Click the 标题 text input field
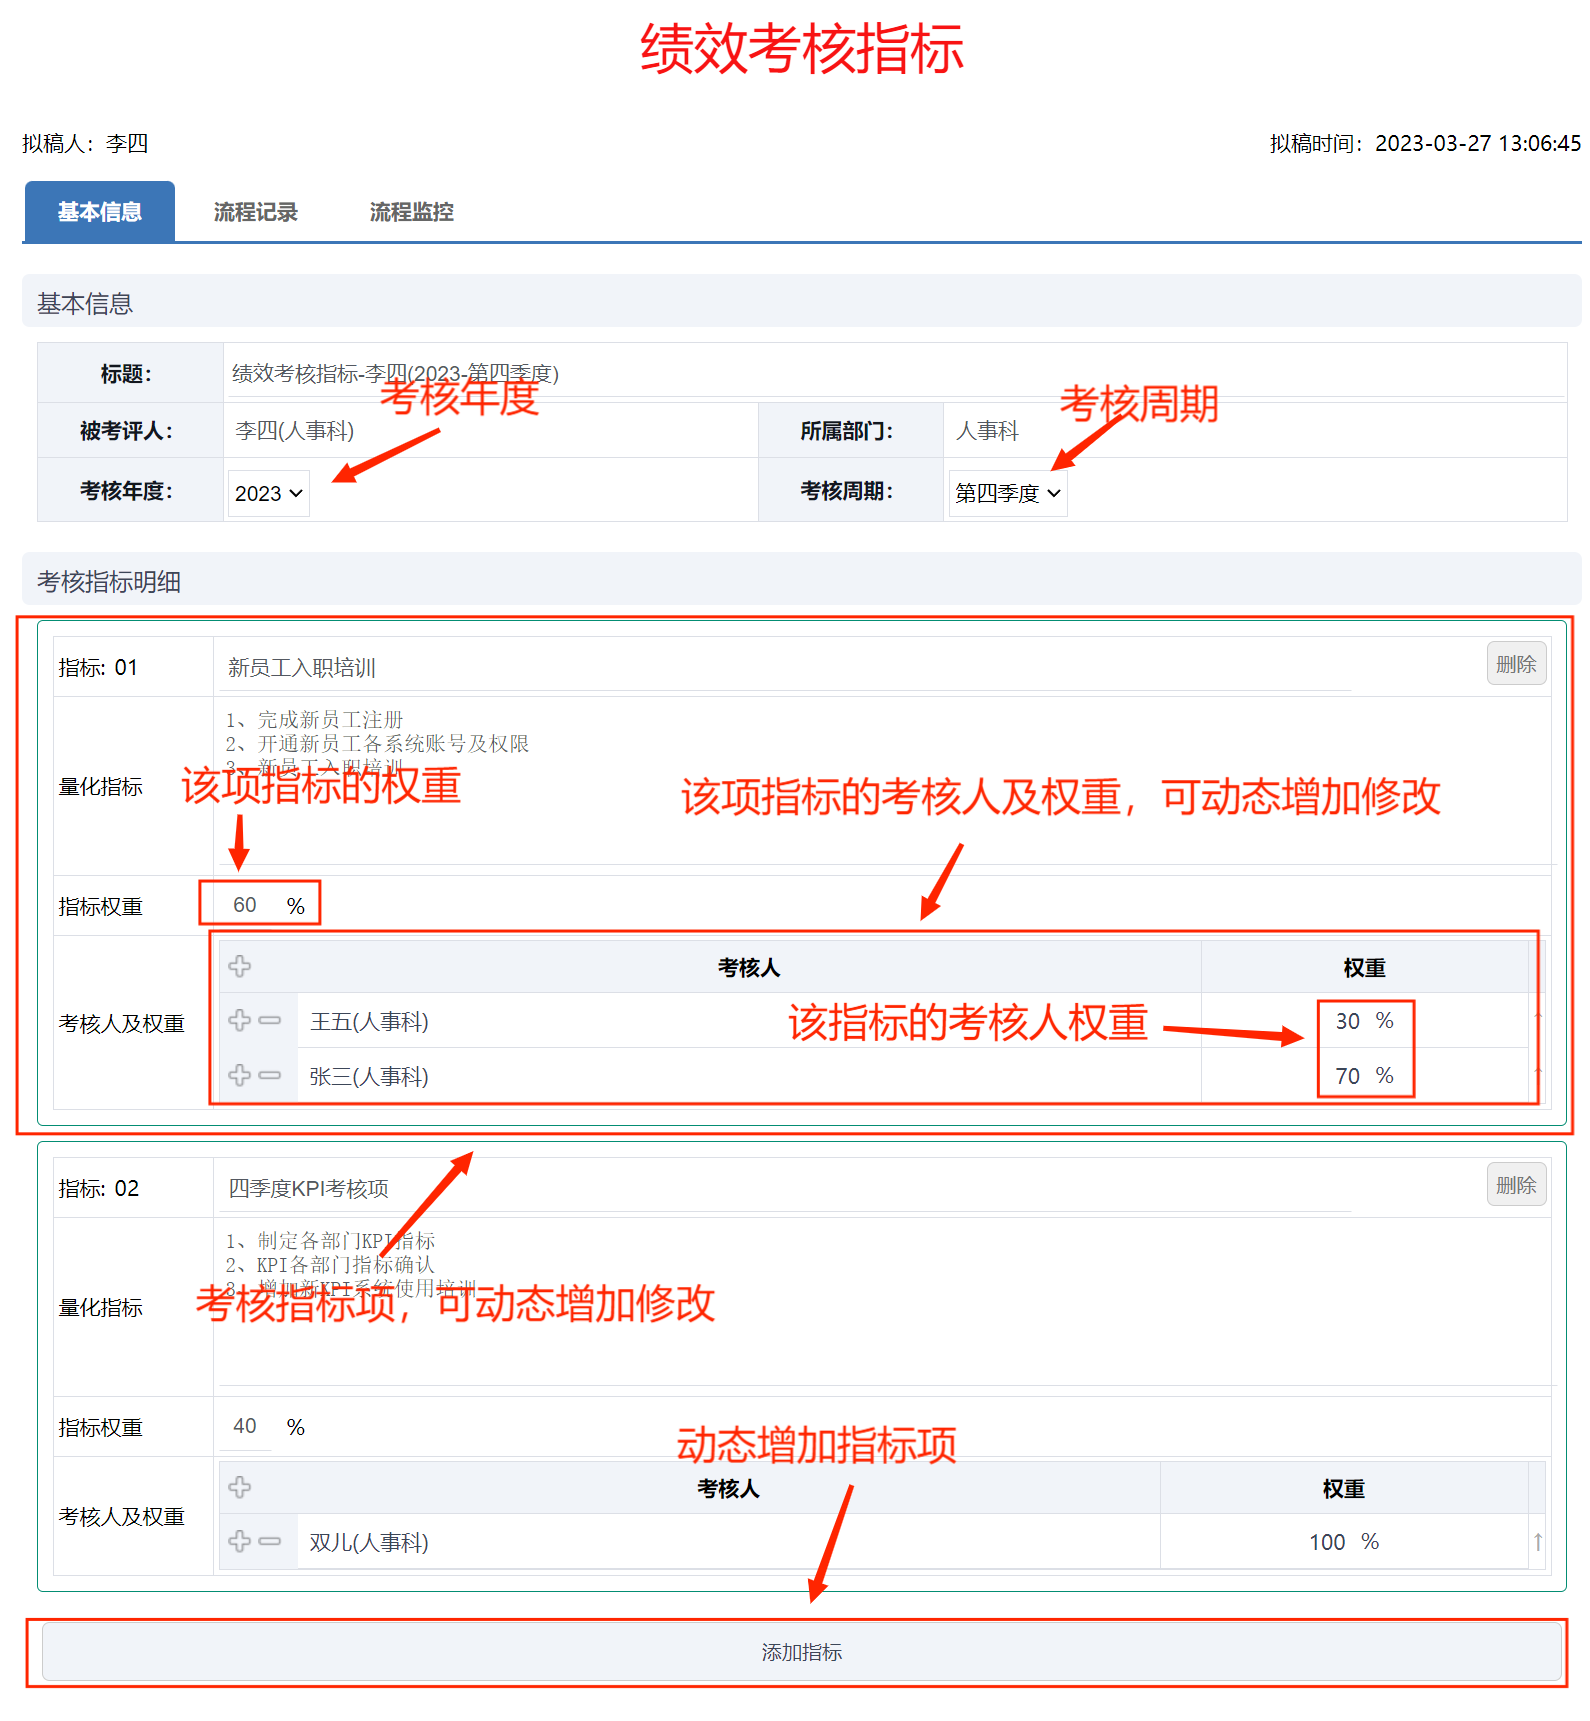 click(890, 374)
